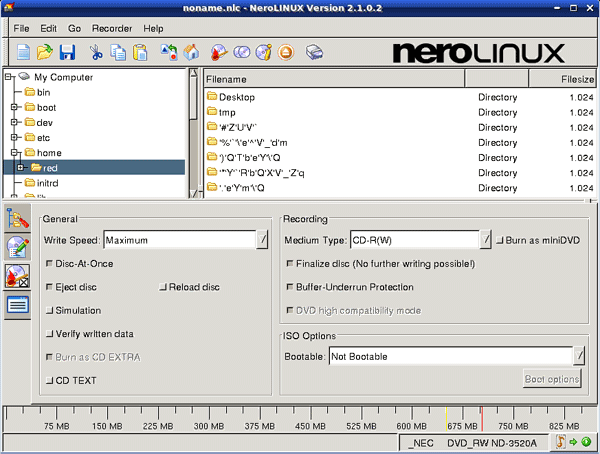Select the tmp directory row
Image resolution: width=600 pixels, height=454 pixels.
click(399, 112)
